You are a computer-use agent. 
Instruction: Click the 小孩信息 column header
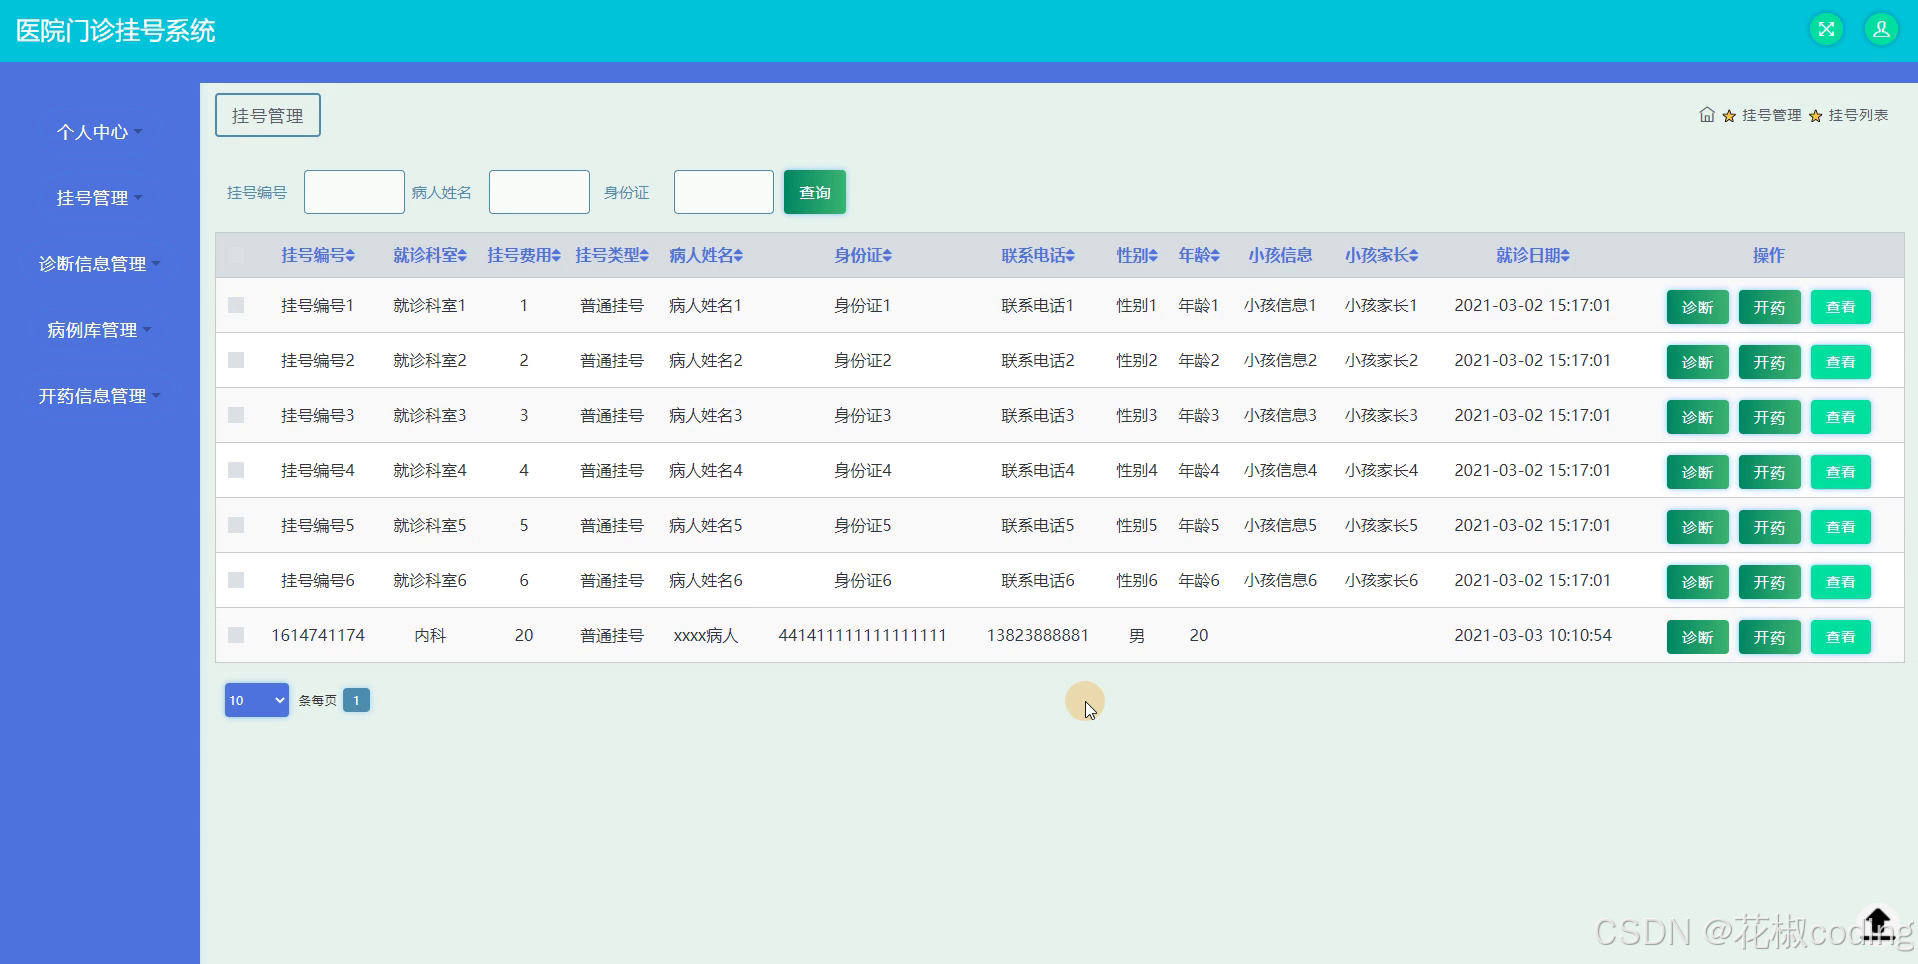tap(1280, 255)
